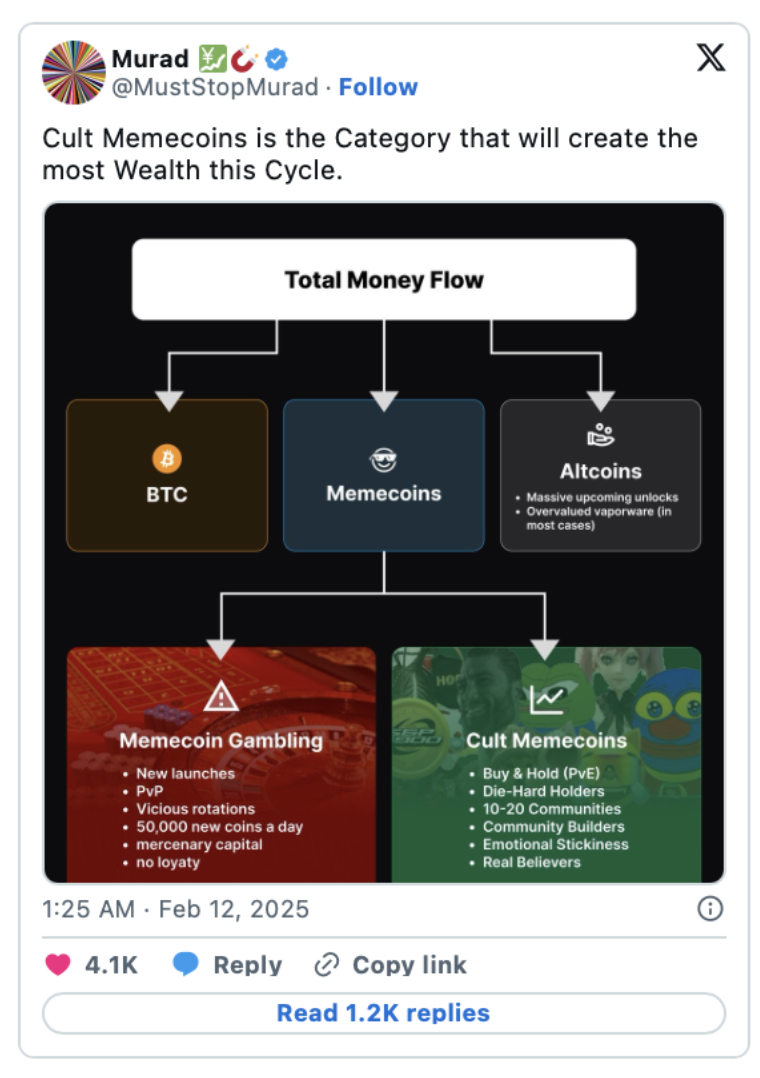Like the tweet with heart icon
The image size is (760, 1078).
58,965
